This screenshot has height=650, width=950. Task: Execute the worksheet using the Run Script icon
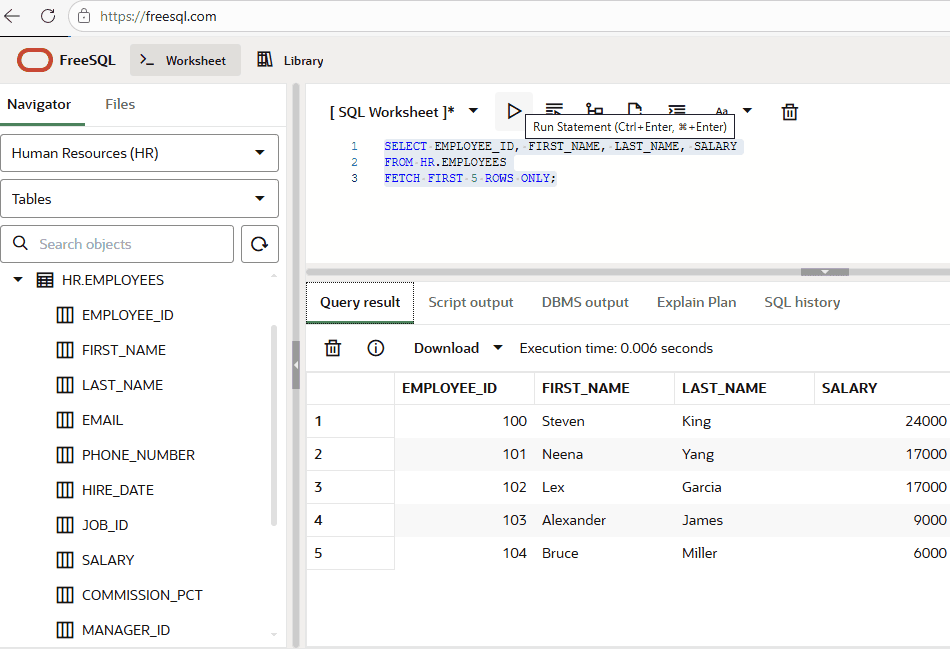pos(554,111)
